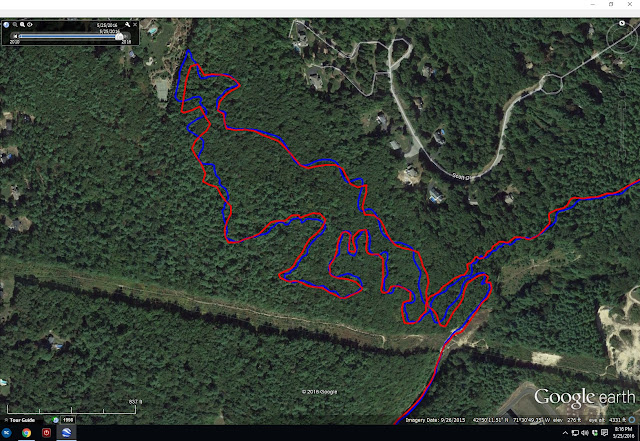Step to previous imagery date

tap(16, 36)
